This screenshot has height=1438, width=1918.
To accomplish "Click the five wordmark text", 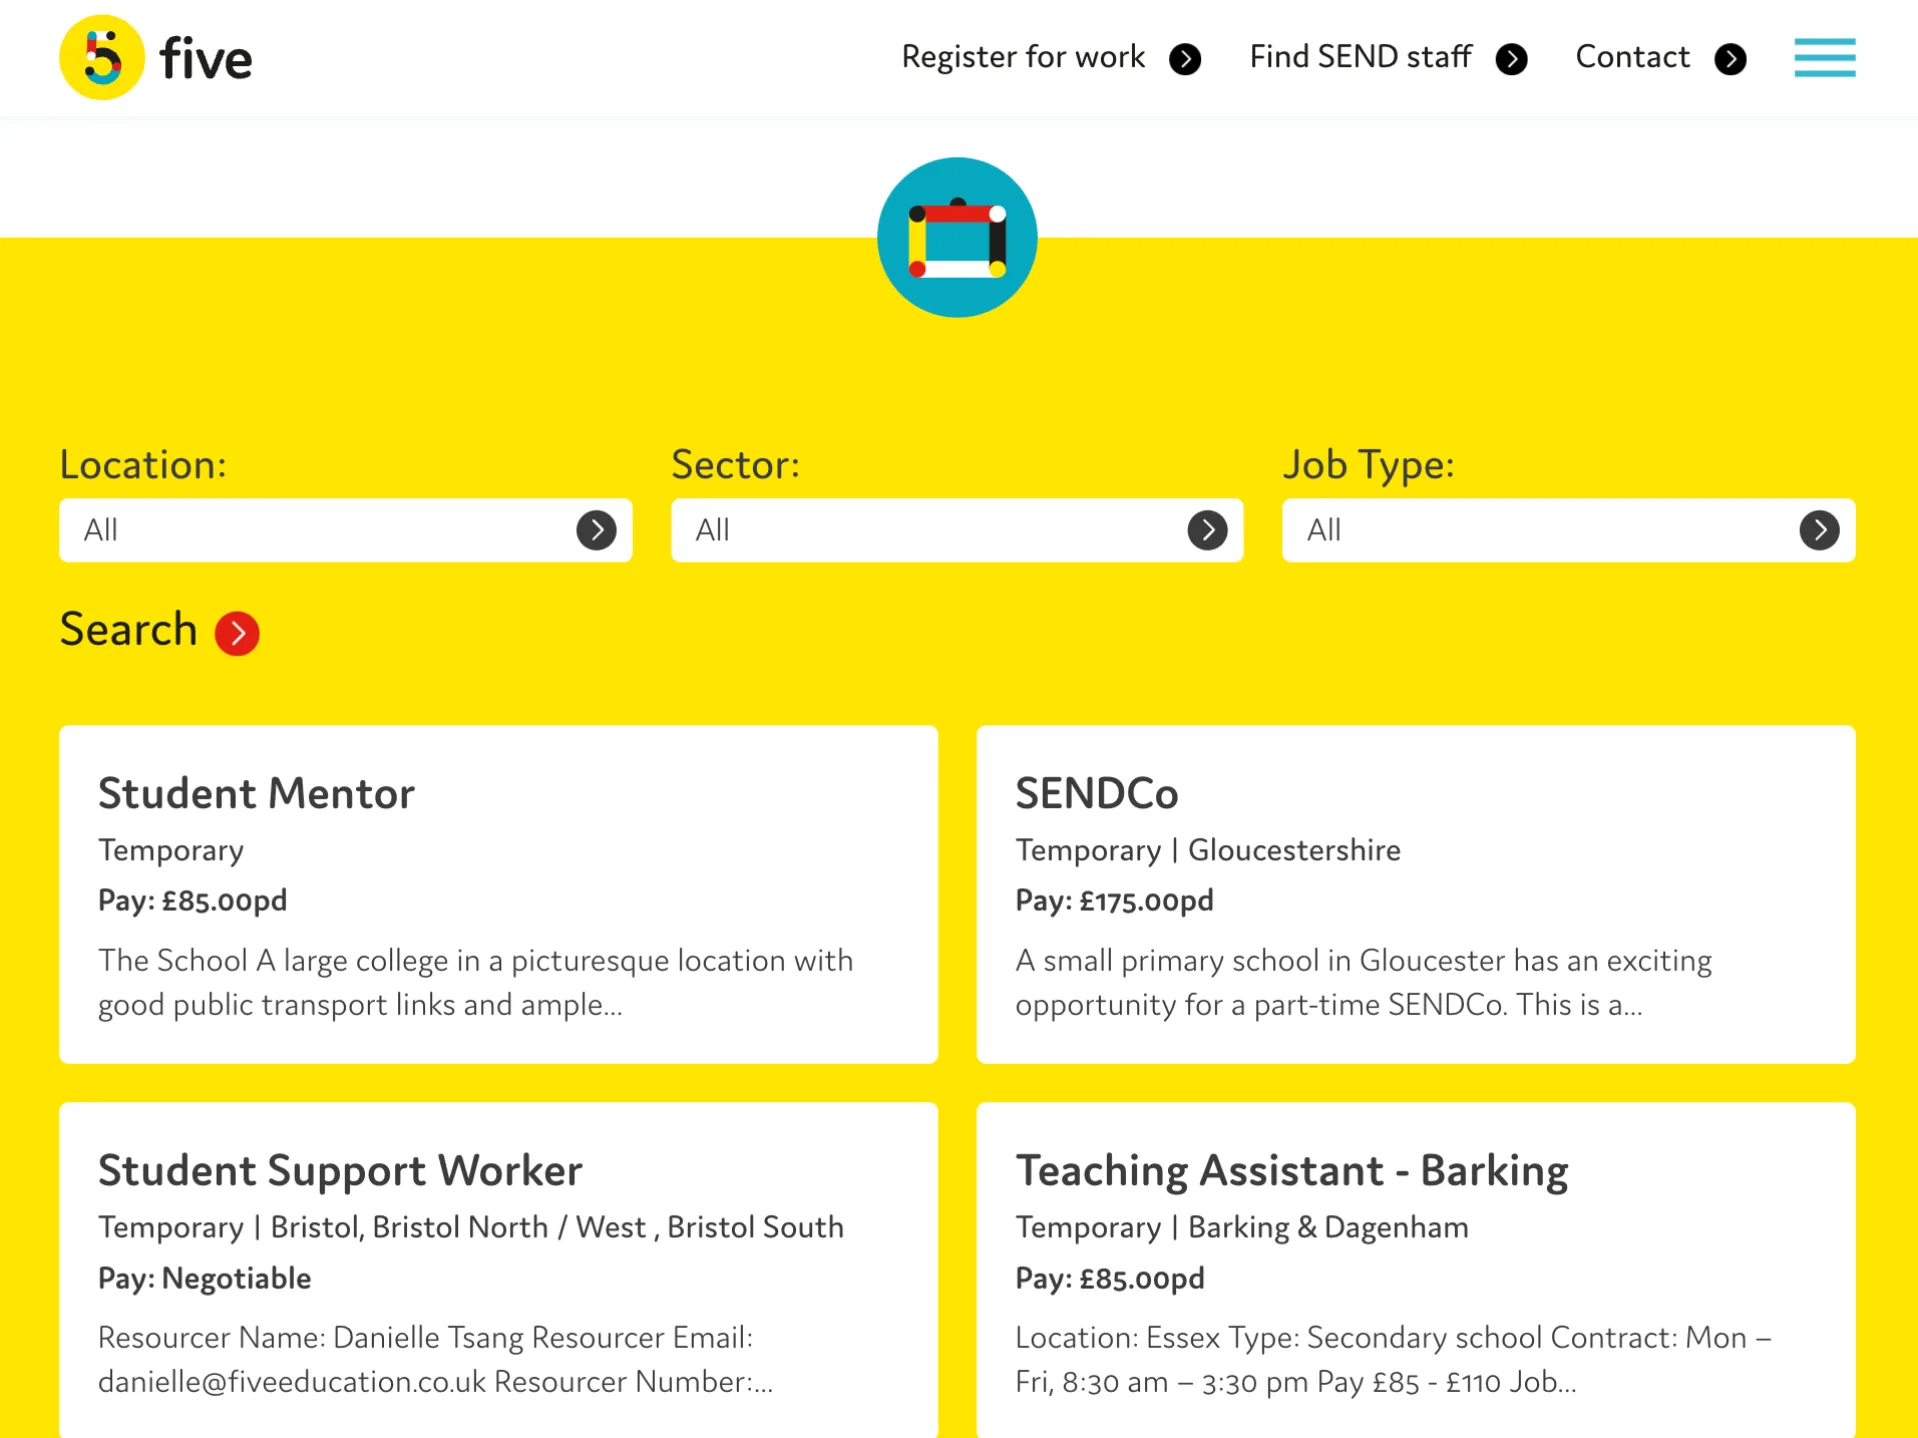I will [x=206, y=60].
